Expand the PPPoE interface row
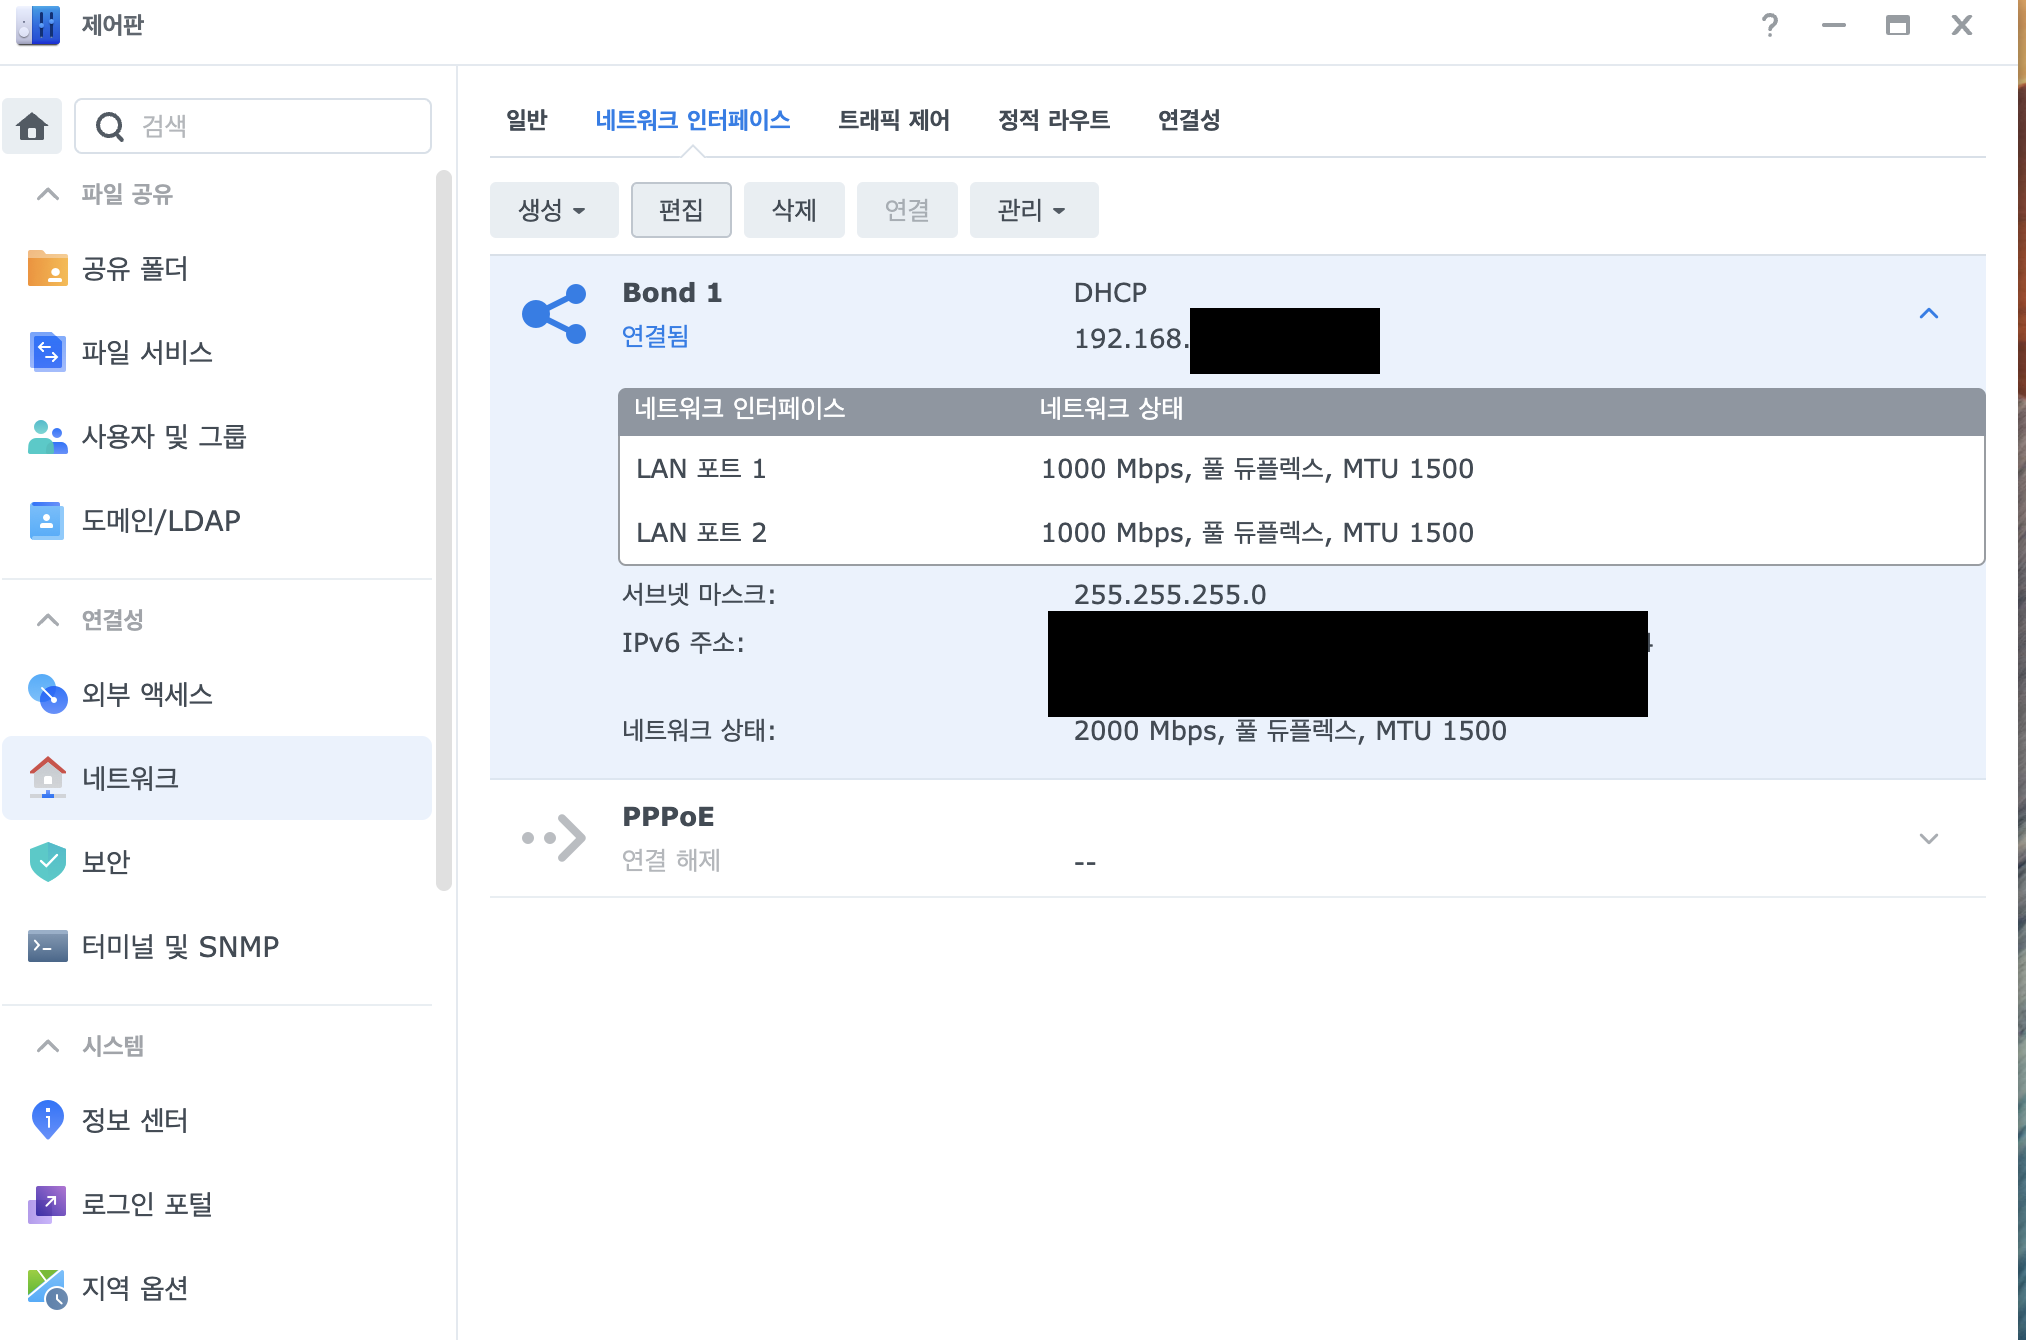Image resolution: width=2026 pixels, height=1340 pixels. [1929, 838]
